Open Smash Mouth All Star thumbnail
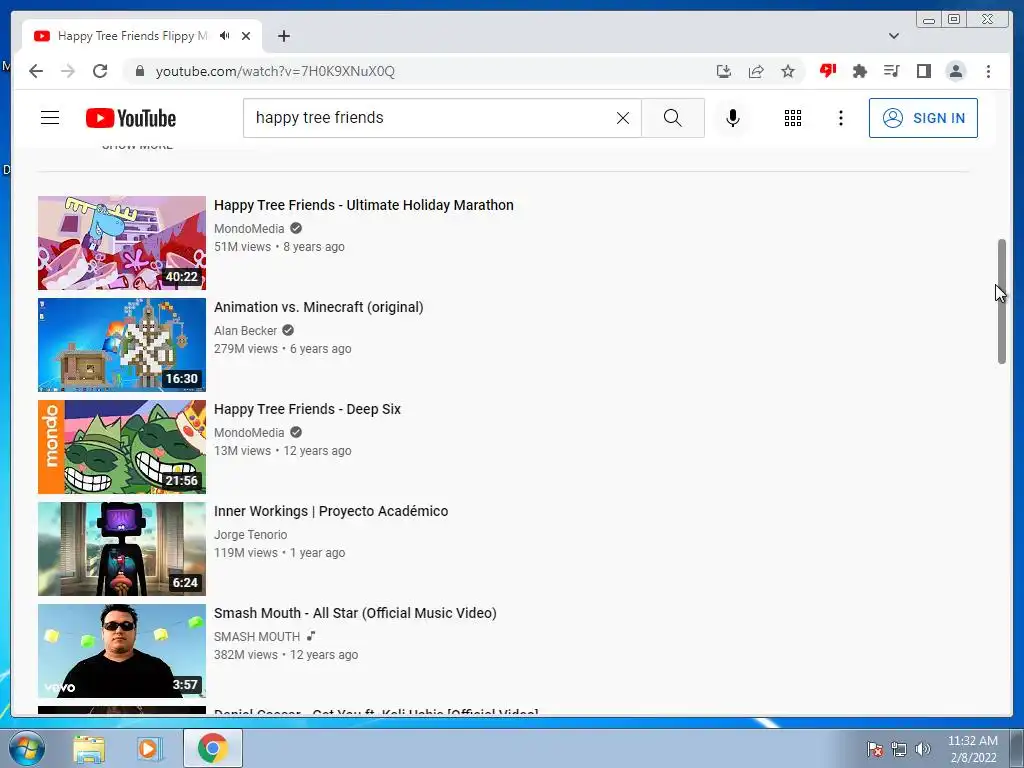 (121, 650)
